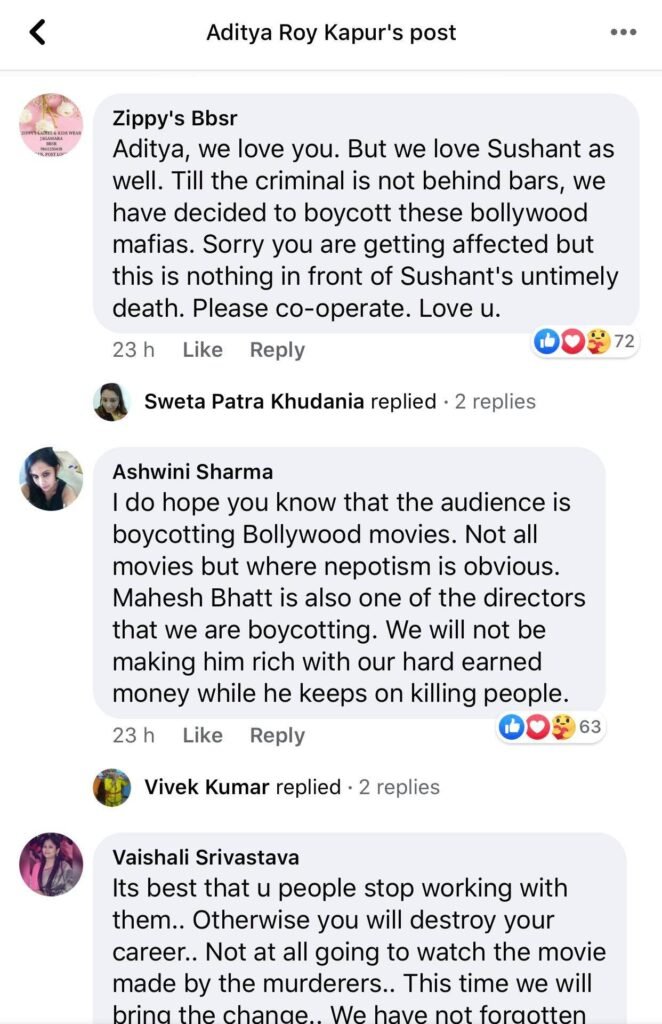This screenshot has width=662, height=1024.
Task: Open the three-dots more options menu
Action: point(623,33)
